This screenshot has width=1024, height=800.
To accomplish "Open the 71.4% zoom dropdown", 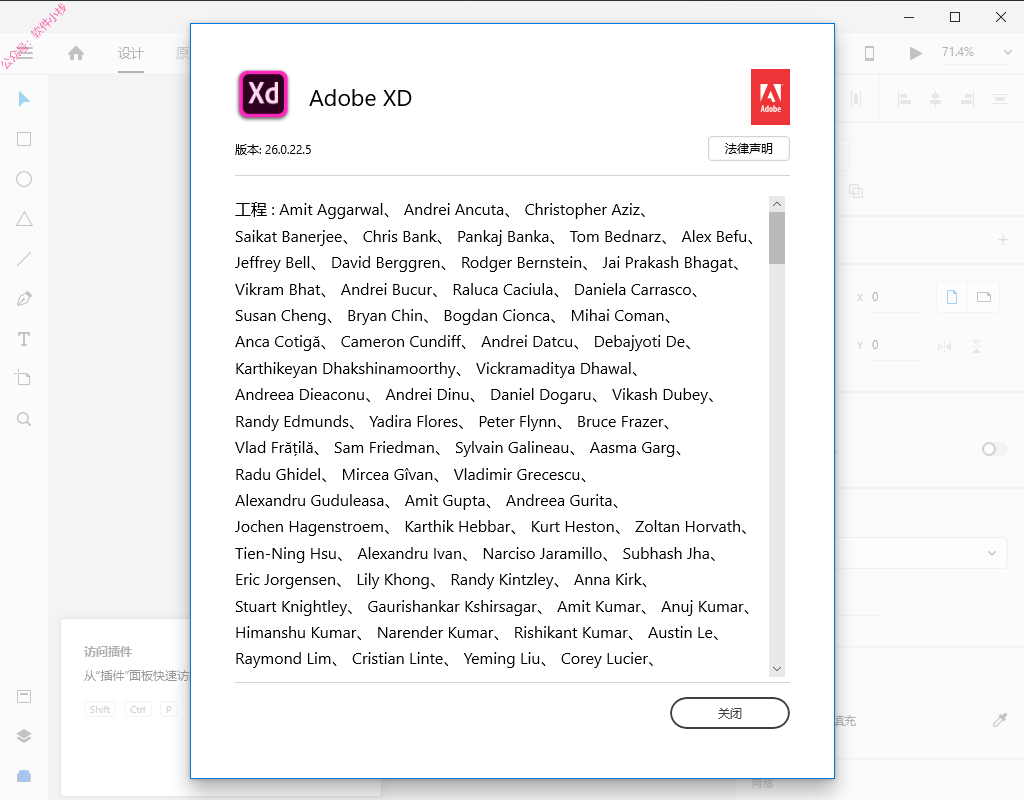I will pos(976,52).
